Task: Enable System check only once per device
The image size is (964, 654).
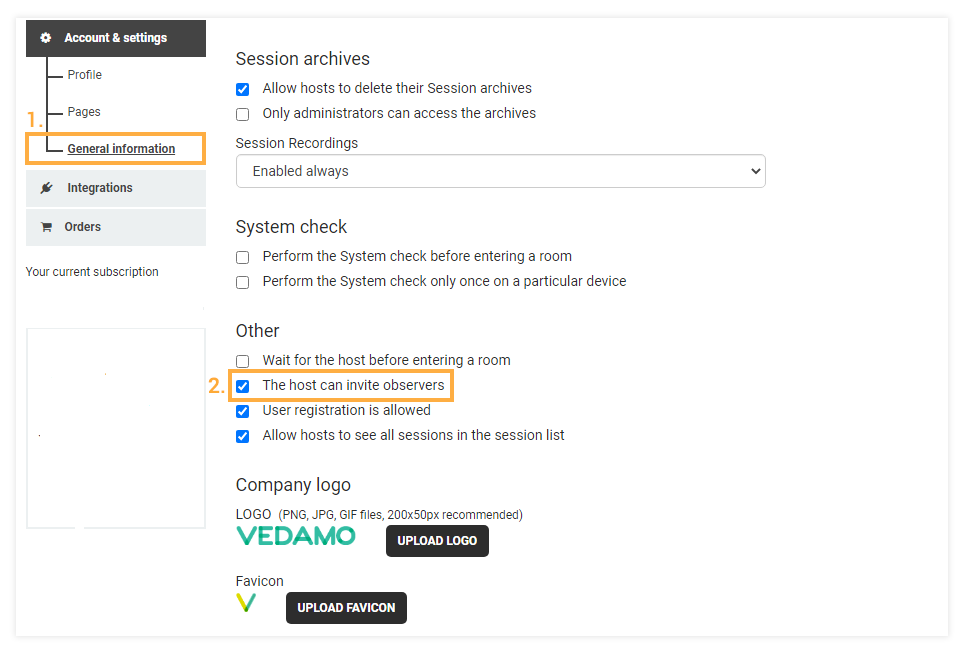Action: [243, 282]
